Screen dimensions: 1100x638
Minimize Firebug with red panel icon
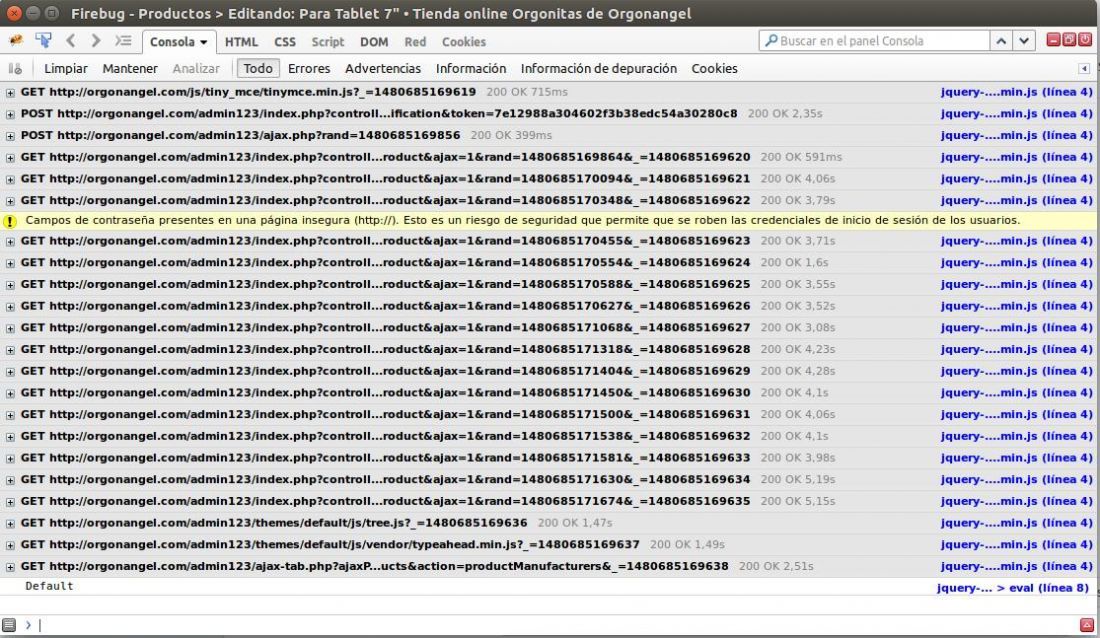[1053, 40]
